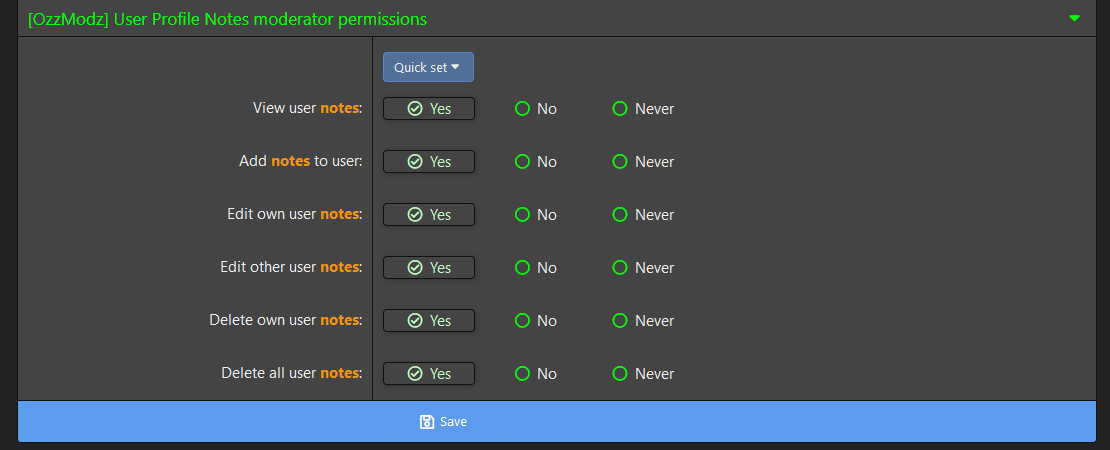This screenshot has width=1110, height=450.
Task: Set View user notes to Yes
Action: coord(429,108)
